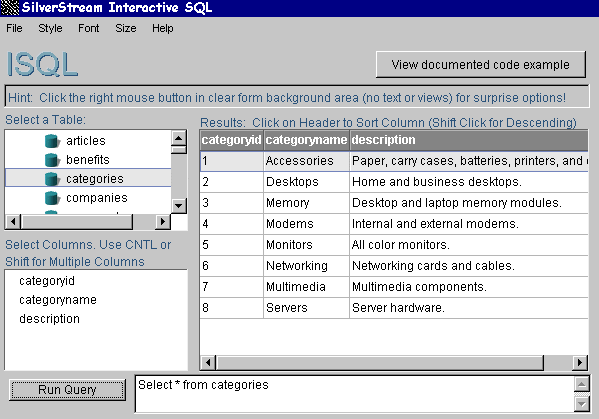
Task: Click the Monitors cell
Action: (306, 245)
